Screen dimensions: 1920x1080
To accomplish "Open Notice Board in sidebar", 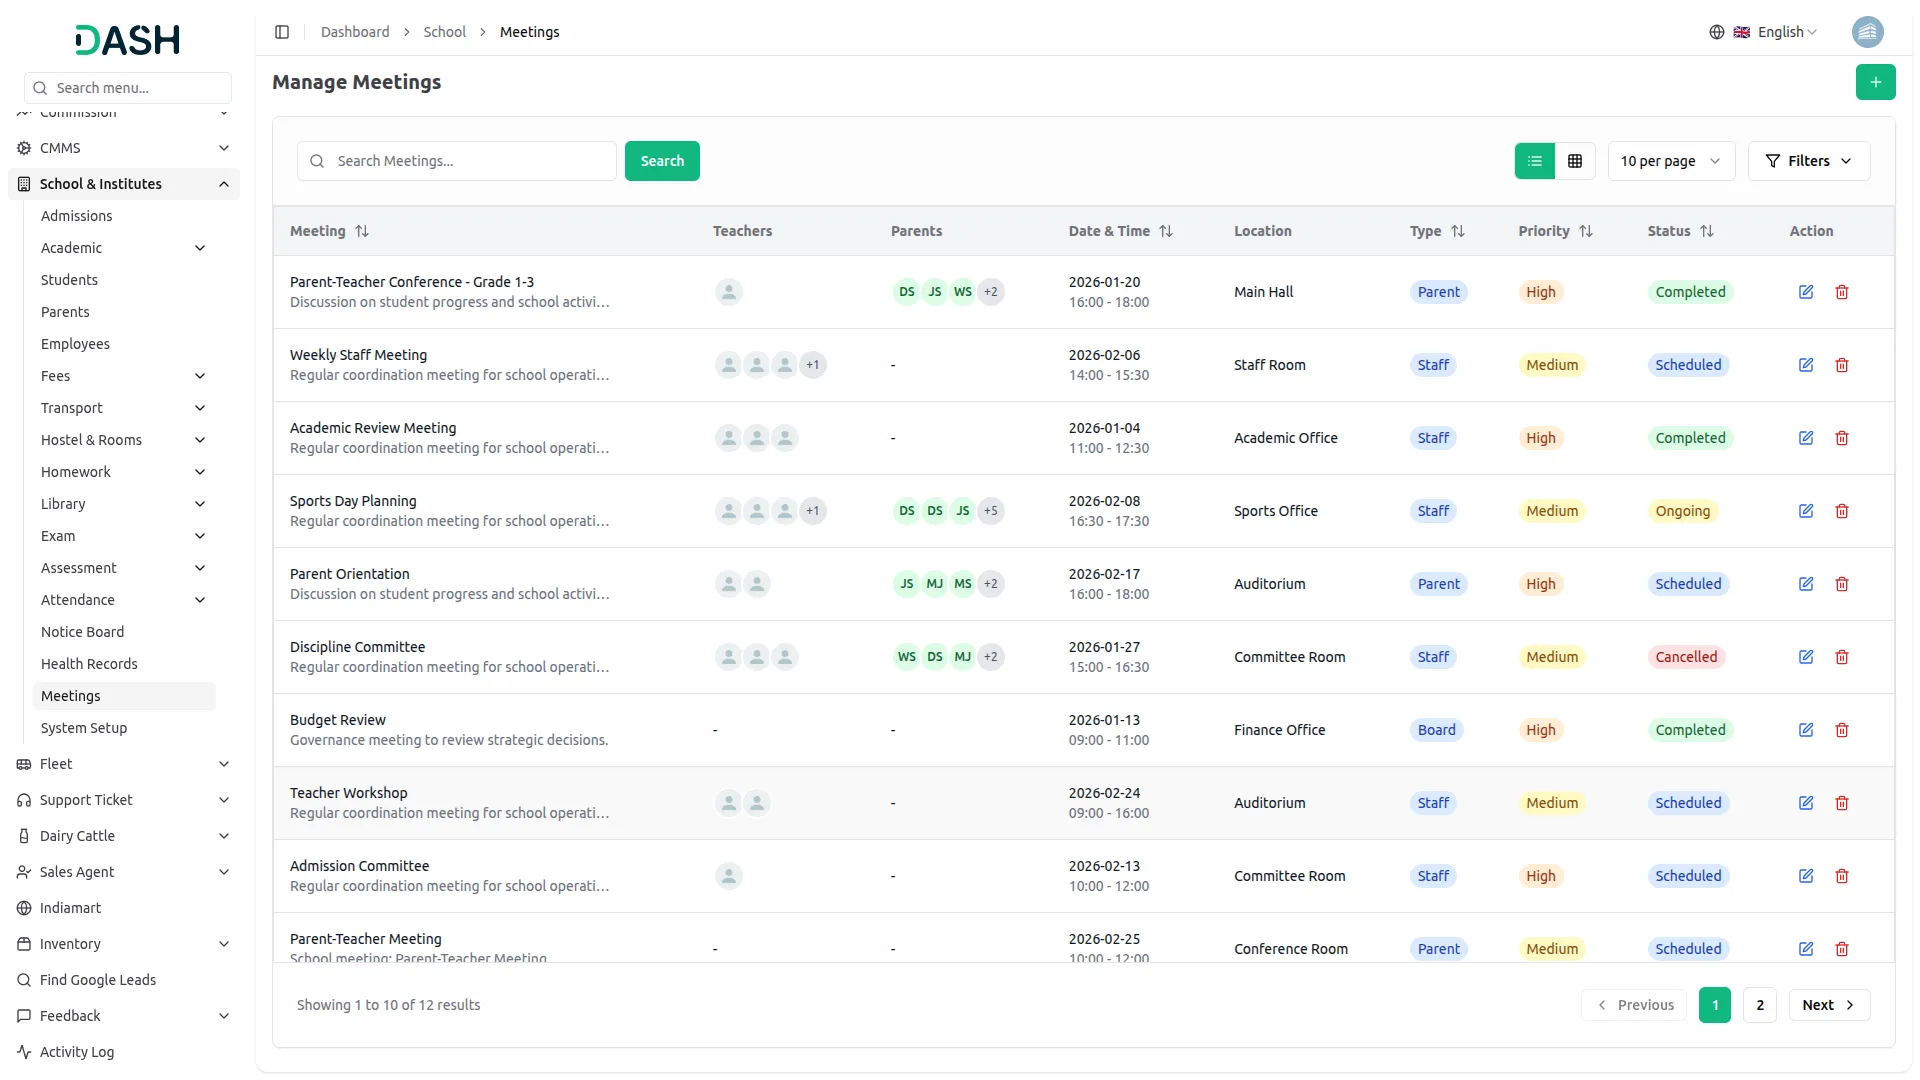I will [x=83, y=632].
